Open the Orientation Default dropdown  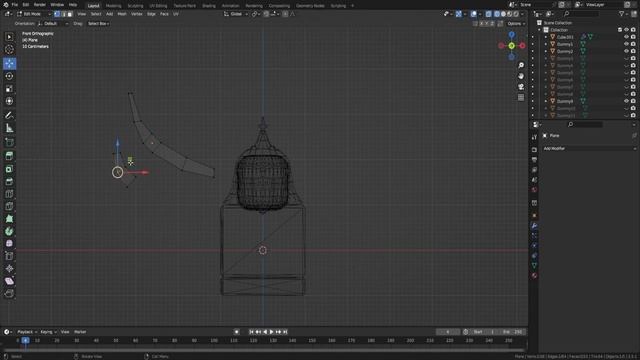(53, 24)
